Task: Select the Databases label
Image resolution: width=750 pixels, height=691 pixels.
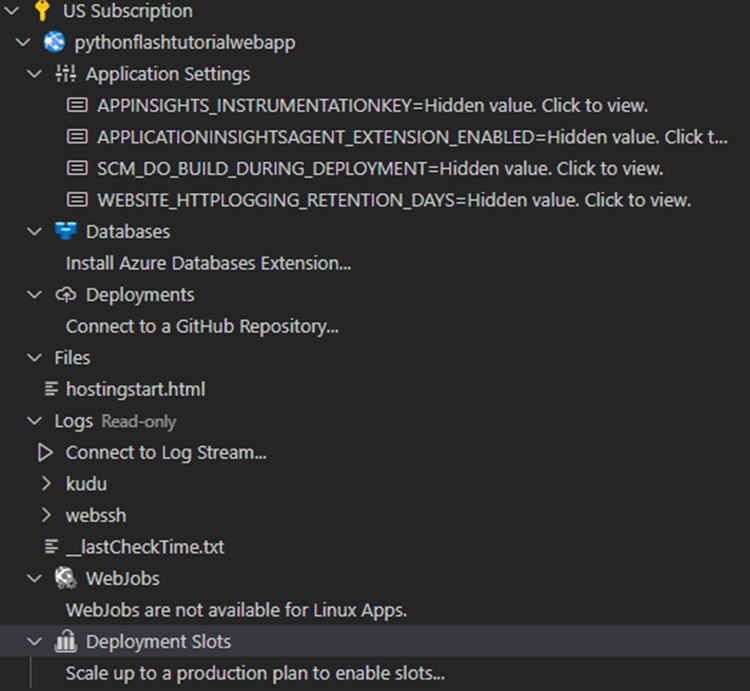Action: coord(128,231)
